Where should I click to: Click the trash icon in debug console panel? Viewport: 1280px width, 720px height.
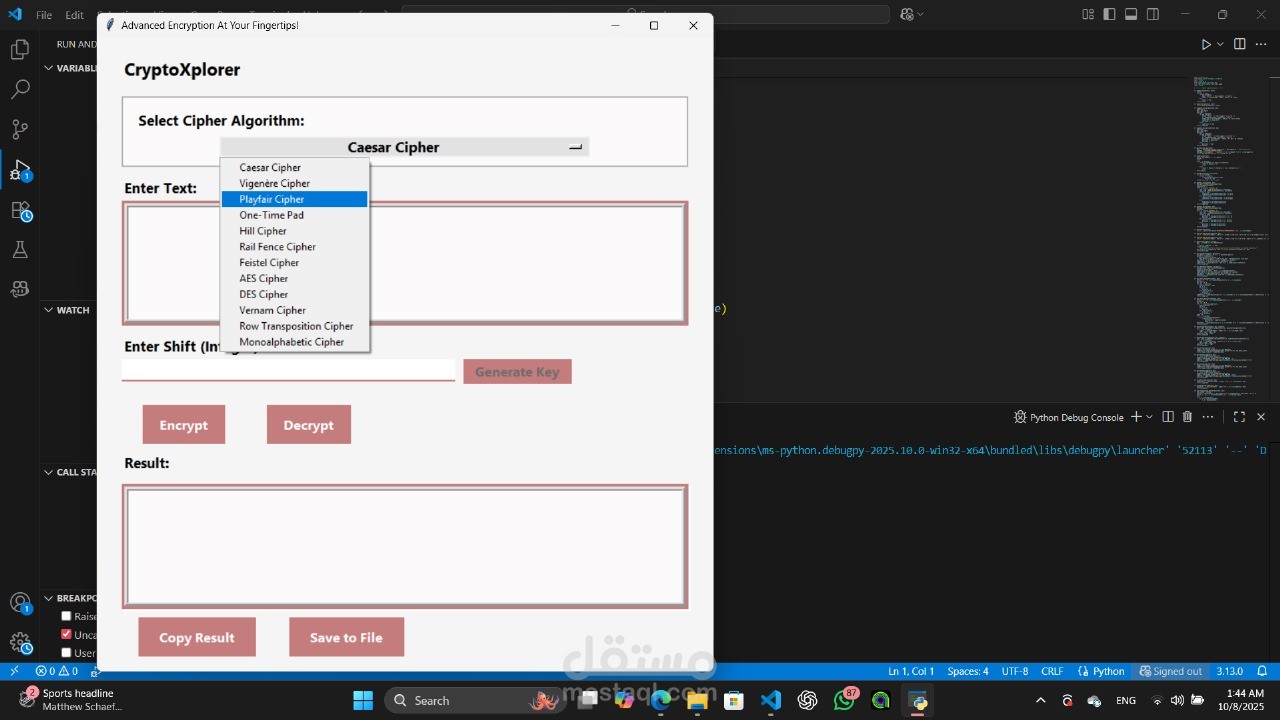[x=1187, y=417]
